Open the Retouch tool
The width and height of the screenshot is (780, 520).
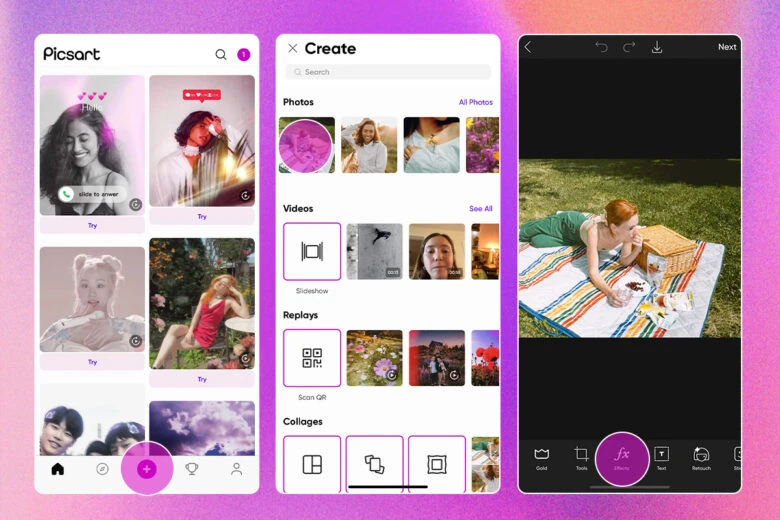(x=701, y=458)
